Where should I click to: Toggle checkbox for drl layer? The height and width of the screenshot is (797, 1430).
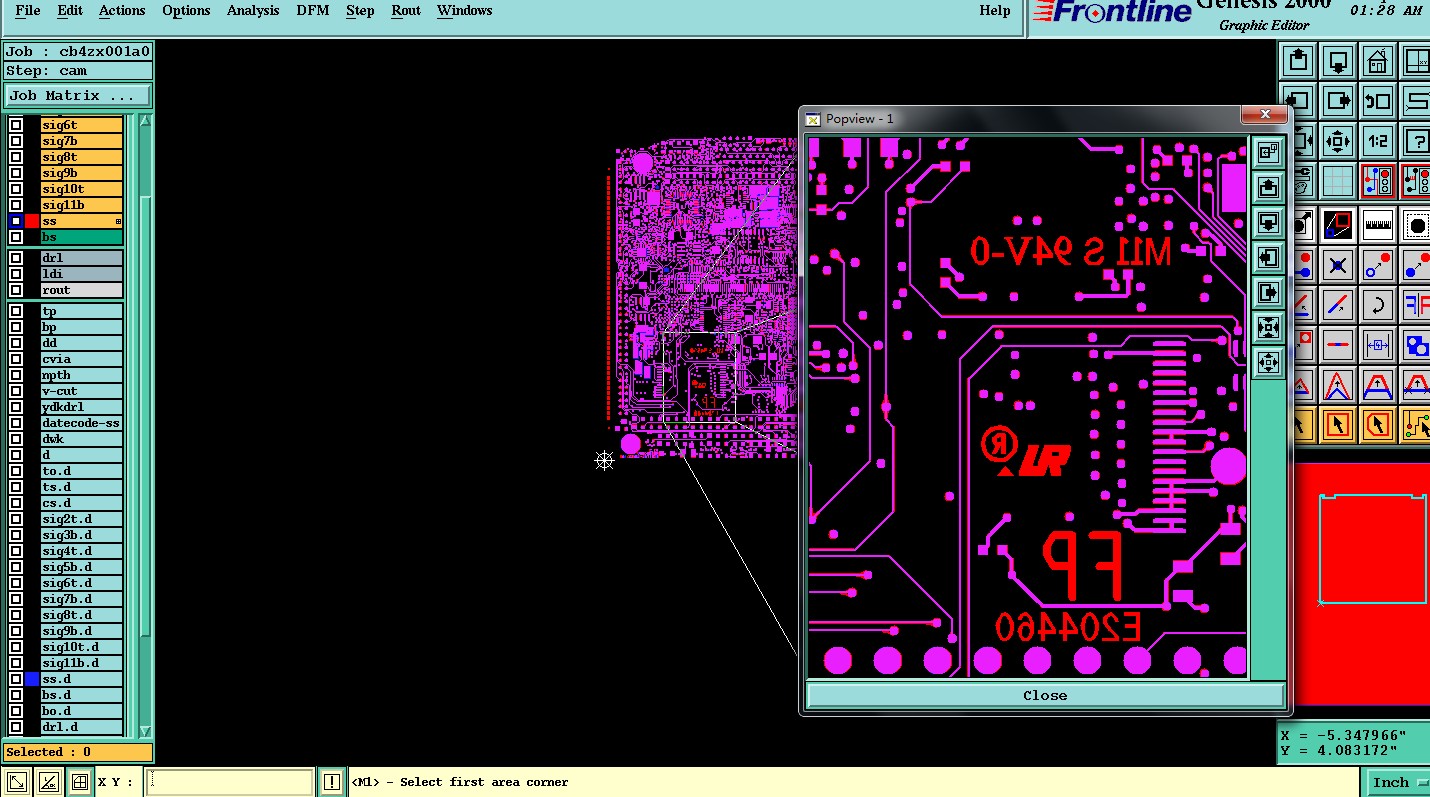pyautogui.click(x=16, y=258)
